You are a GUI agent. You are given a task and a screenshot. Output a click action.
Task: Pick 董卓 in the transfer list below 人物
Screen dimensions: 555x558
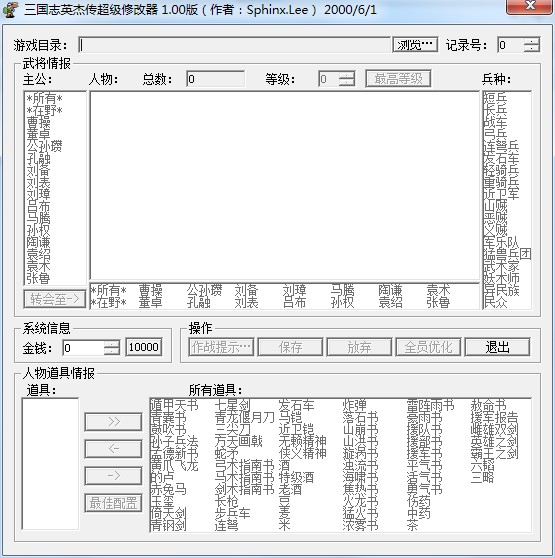click(150, 302)
